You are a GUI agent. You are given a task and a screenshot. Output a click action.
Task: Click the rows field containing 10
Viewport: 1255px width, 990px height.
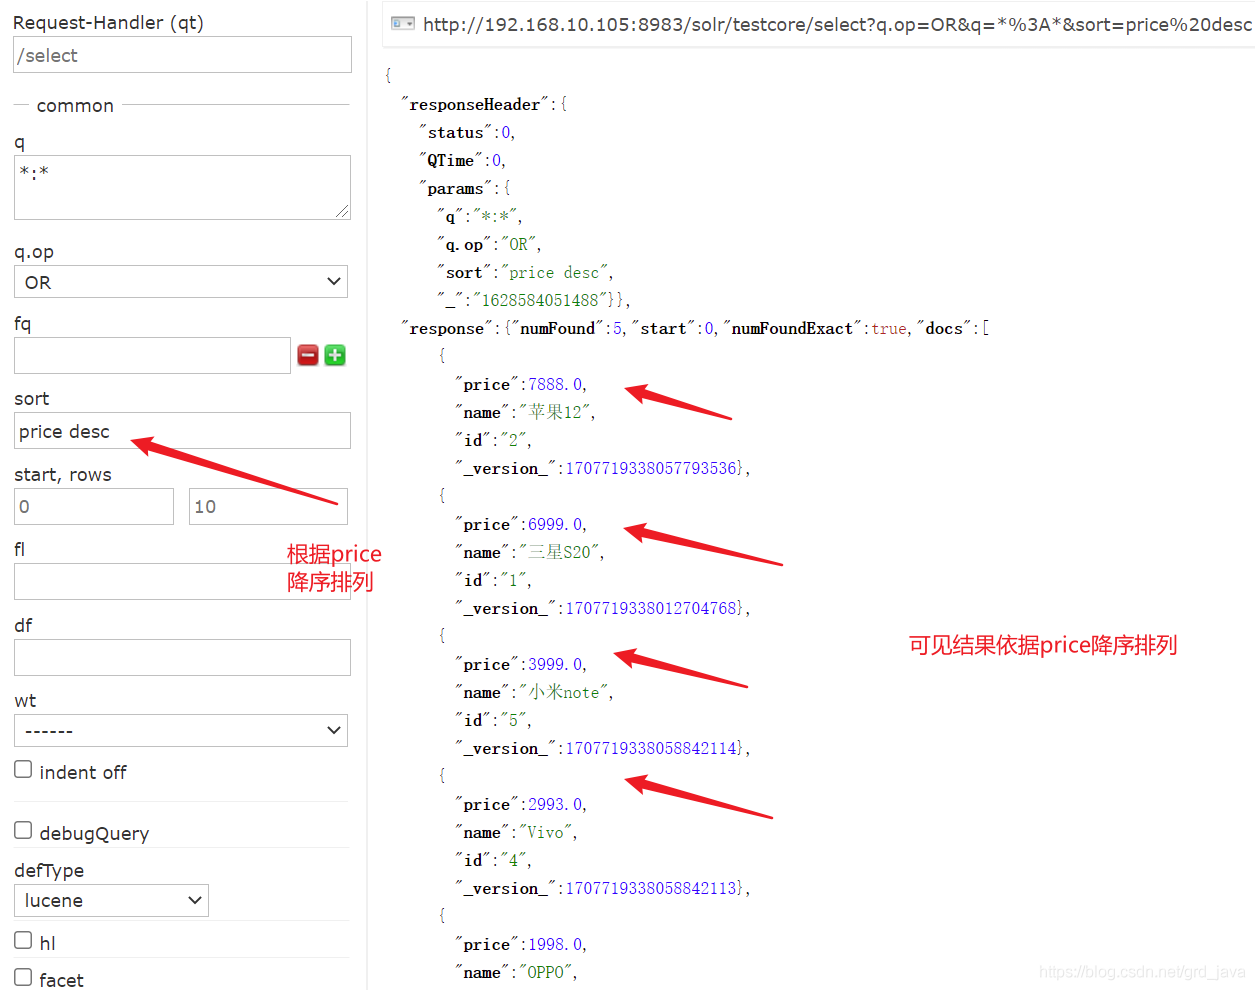(x=268, y=506)
